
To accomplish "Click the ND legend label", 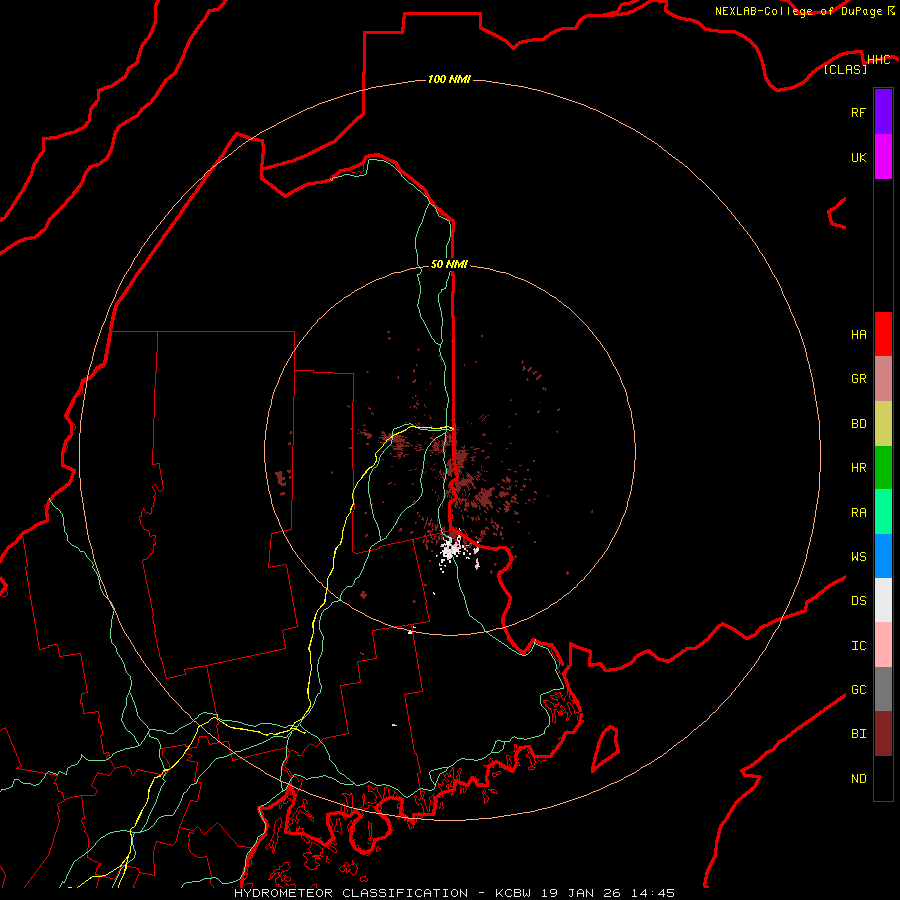I will (858, 779).
